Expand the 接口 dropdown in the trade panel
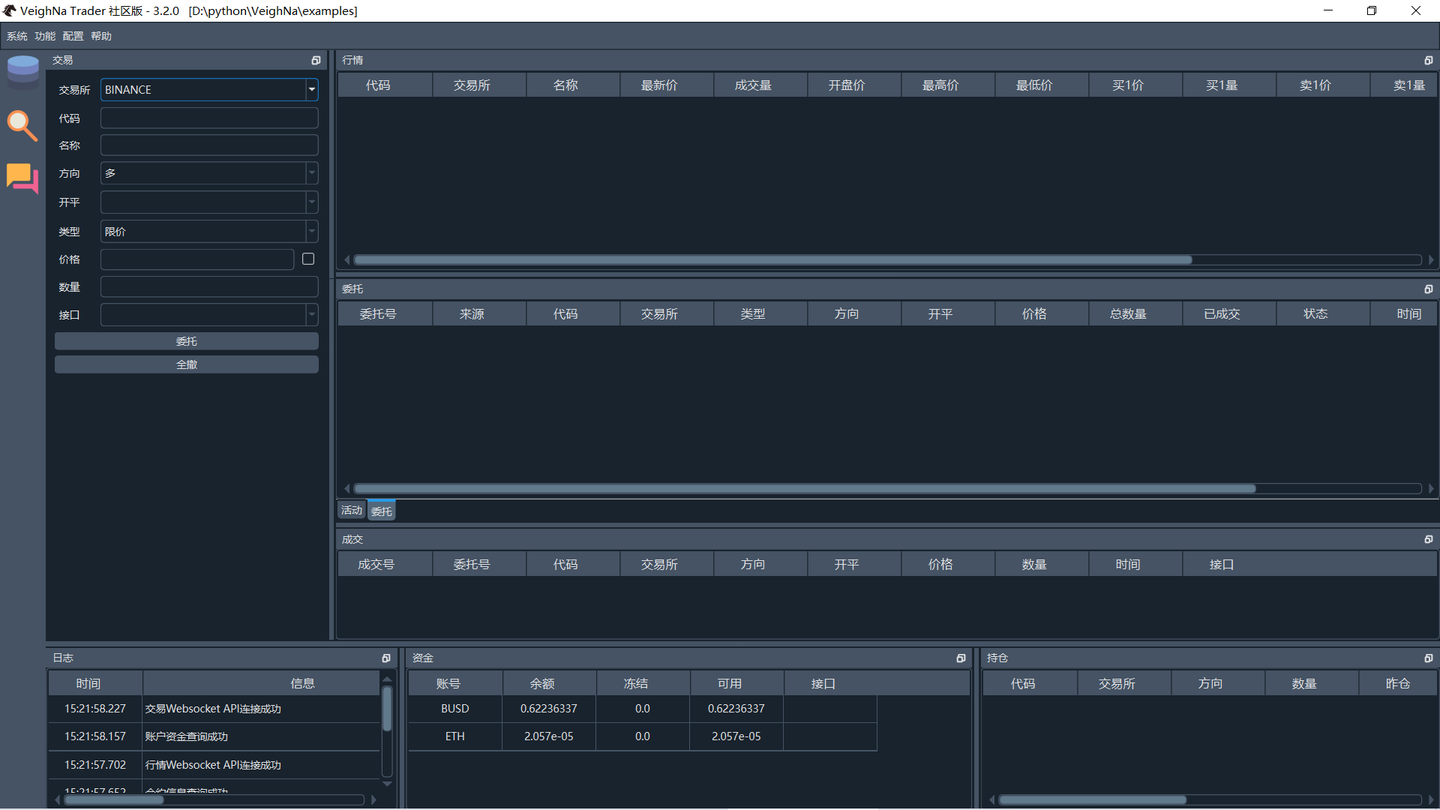Screen dimensions: 1440x810 coord(209,315)
